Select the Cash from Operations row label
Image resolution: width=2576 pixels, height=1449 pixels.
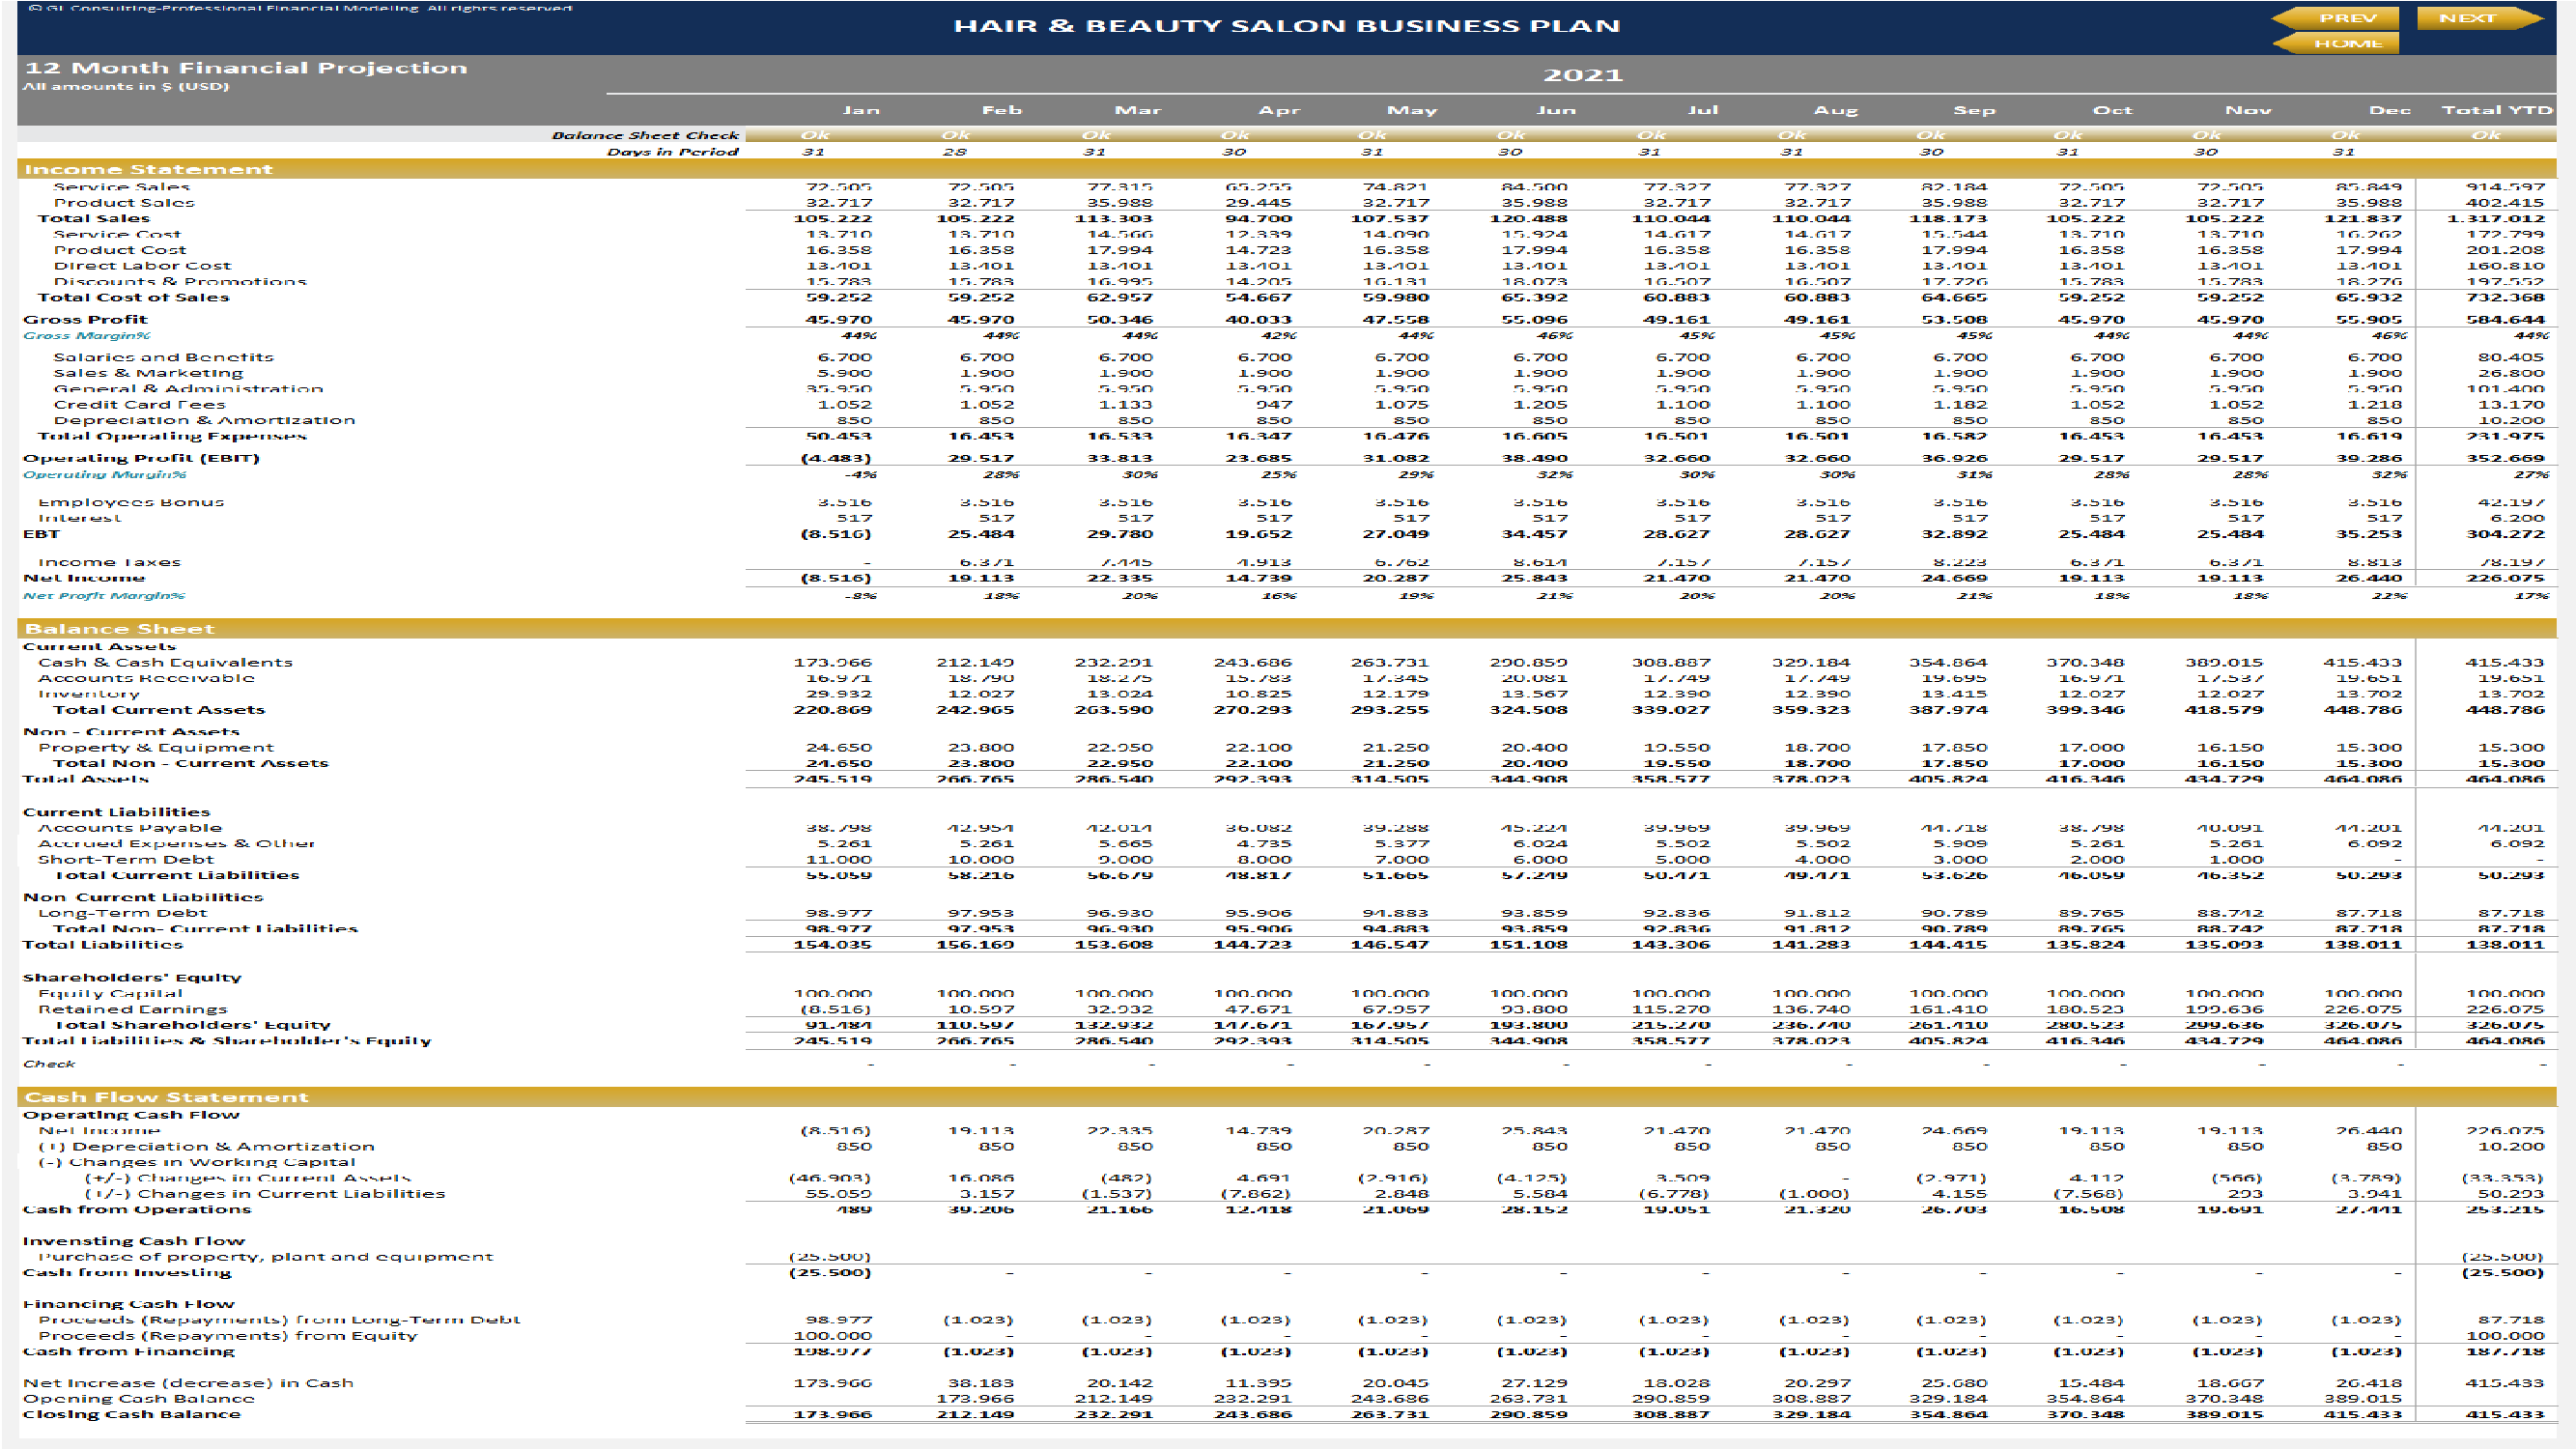(138, 1210)
